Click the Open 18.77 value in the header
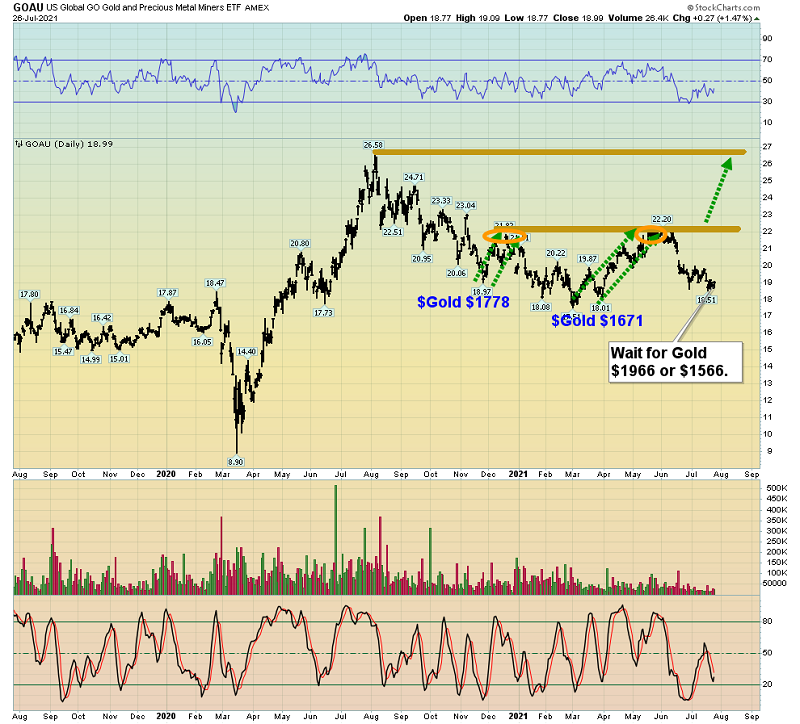This screenshot has width=800, height=724. coord(427,18)
